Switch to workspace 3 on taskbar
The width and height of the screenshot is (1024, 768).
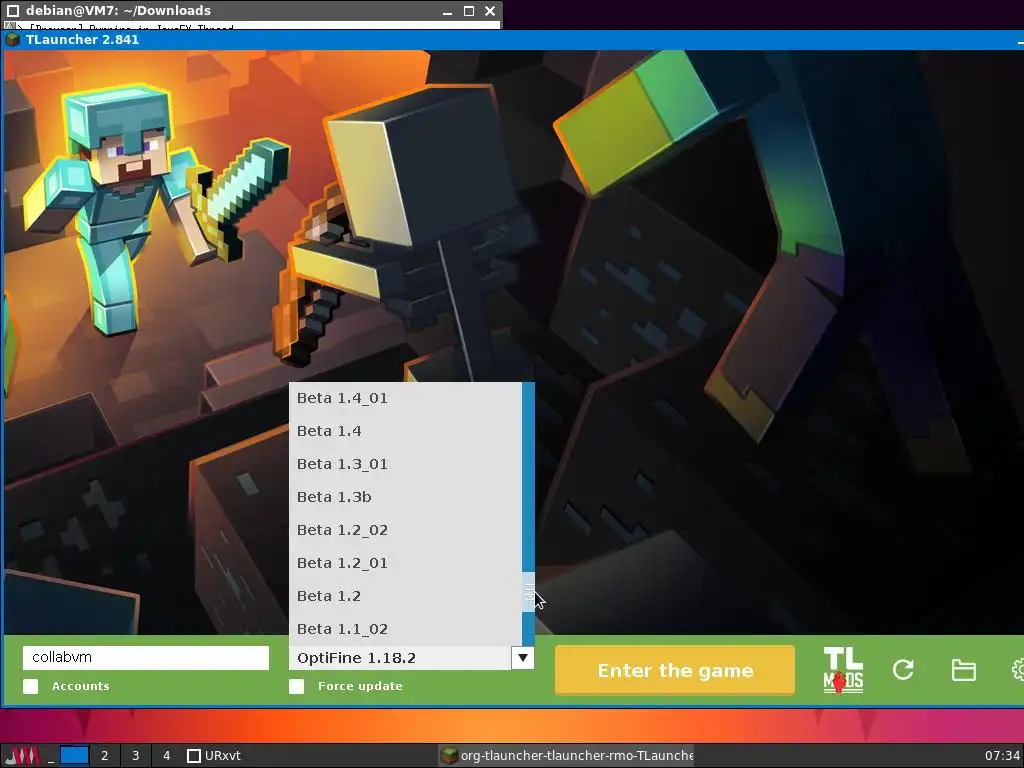(x=136, y=756)
